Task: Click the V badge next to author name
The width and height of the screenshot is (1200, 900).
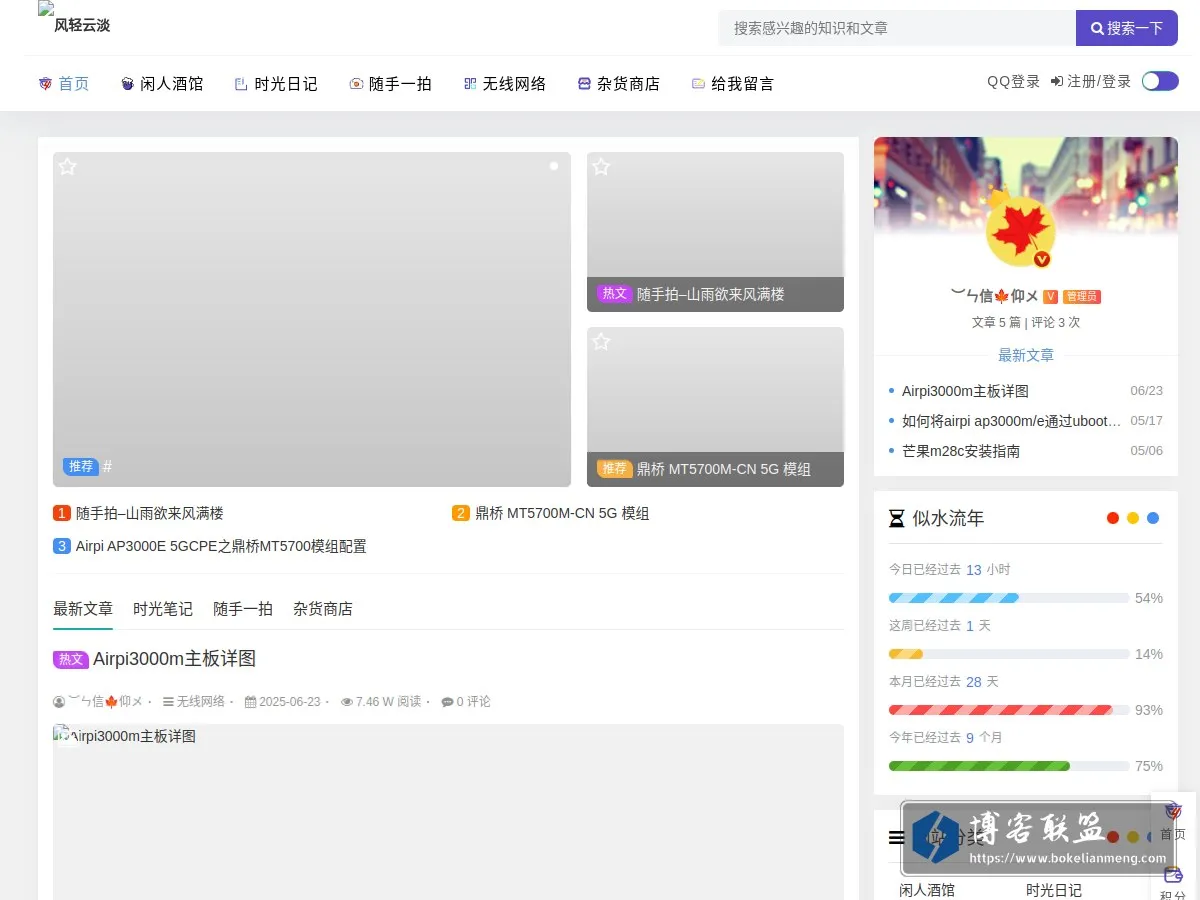Action: [1050, 296]
